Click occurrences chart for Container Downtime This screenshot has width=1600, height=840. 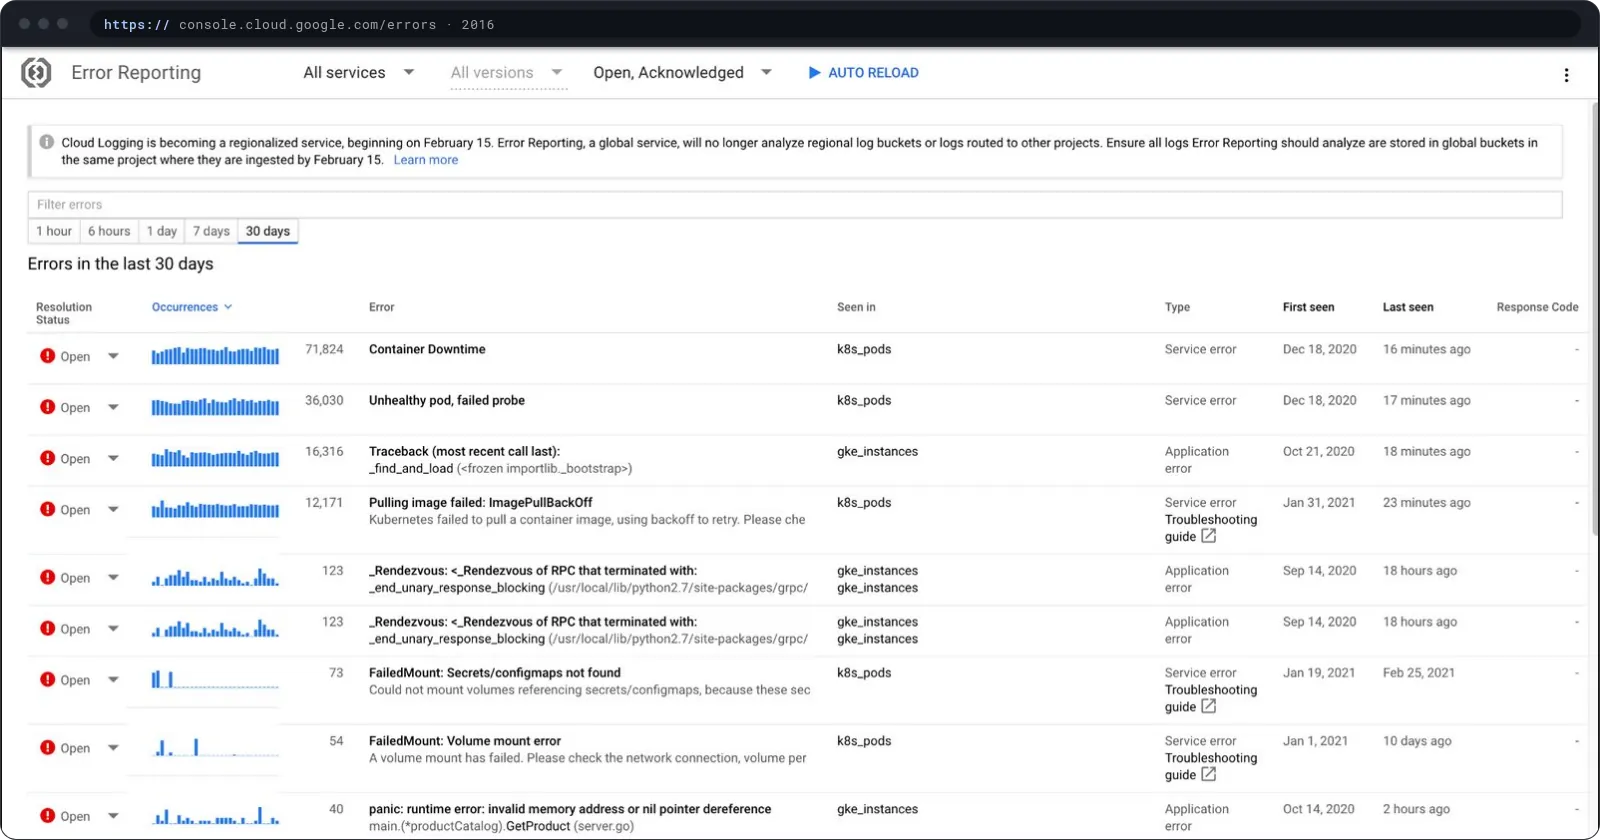(215, 355)
